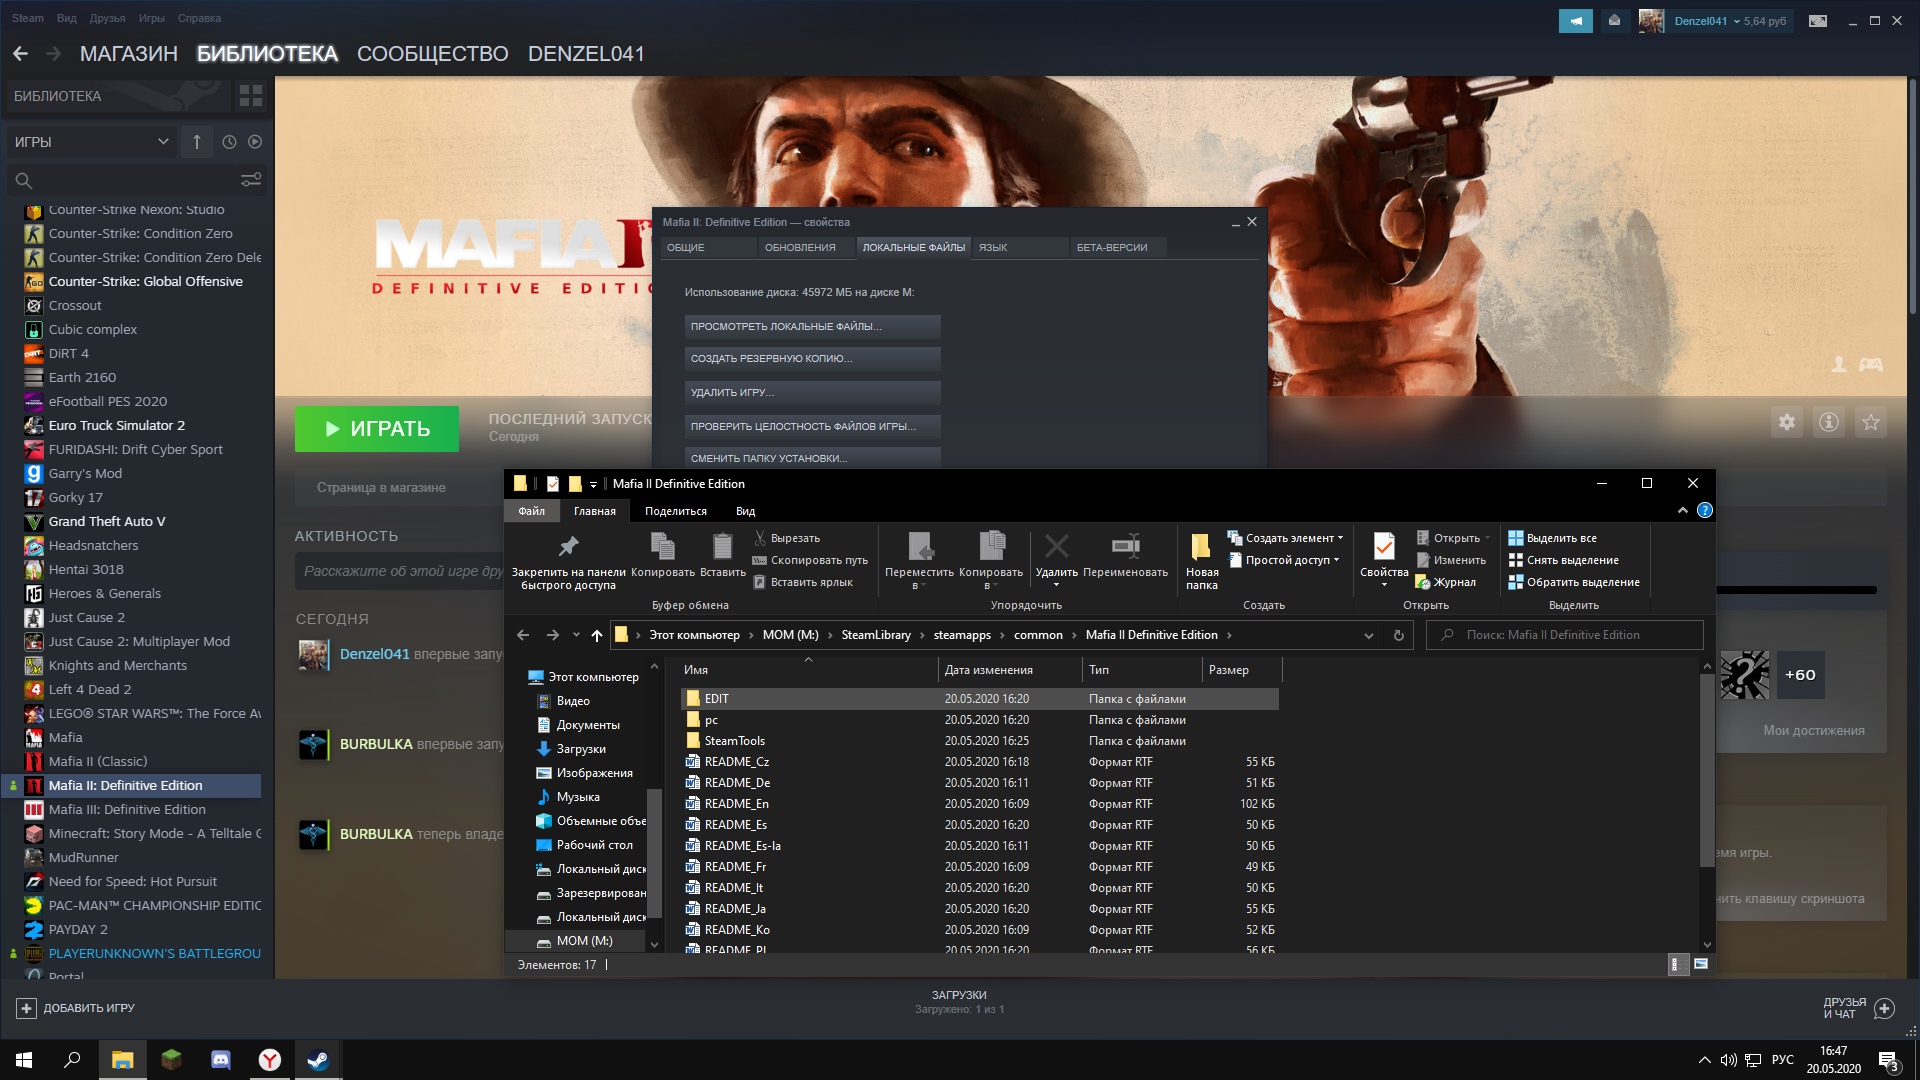Open the library advanced filters icon
Screen dimensions: 1920x1080
tap(251, 180)
